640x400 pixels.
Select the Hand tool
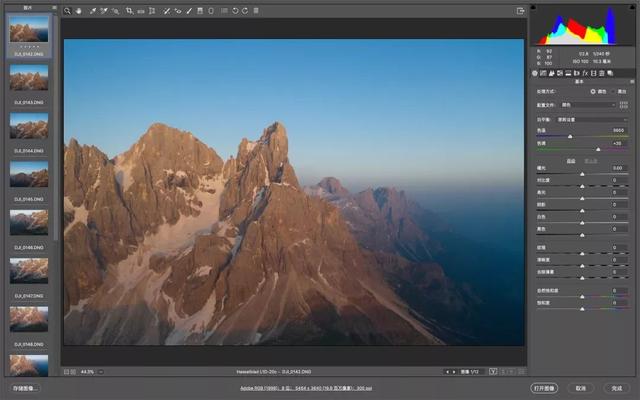point(79,11)
